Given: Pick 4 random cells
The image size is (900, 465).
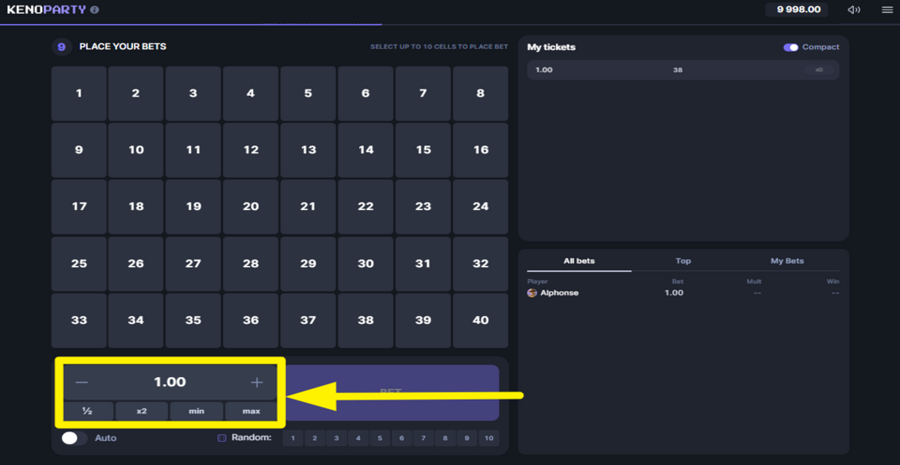Looking at the screenshot, I should pos(358,439).
